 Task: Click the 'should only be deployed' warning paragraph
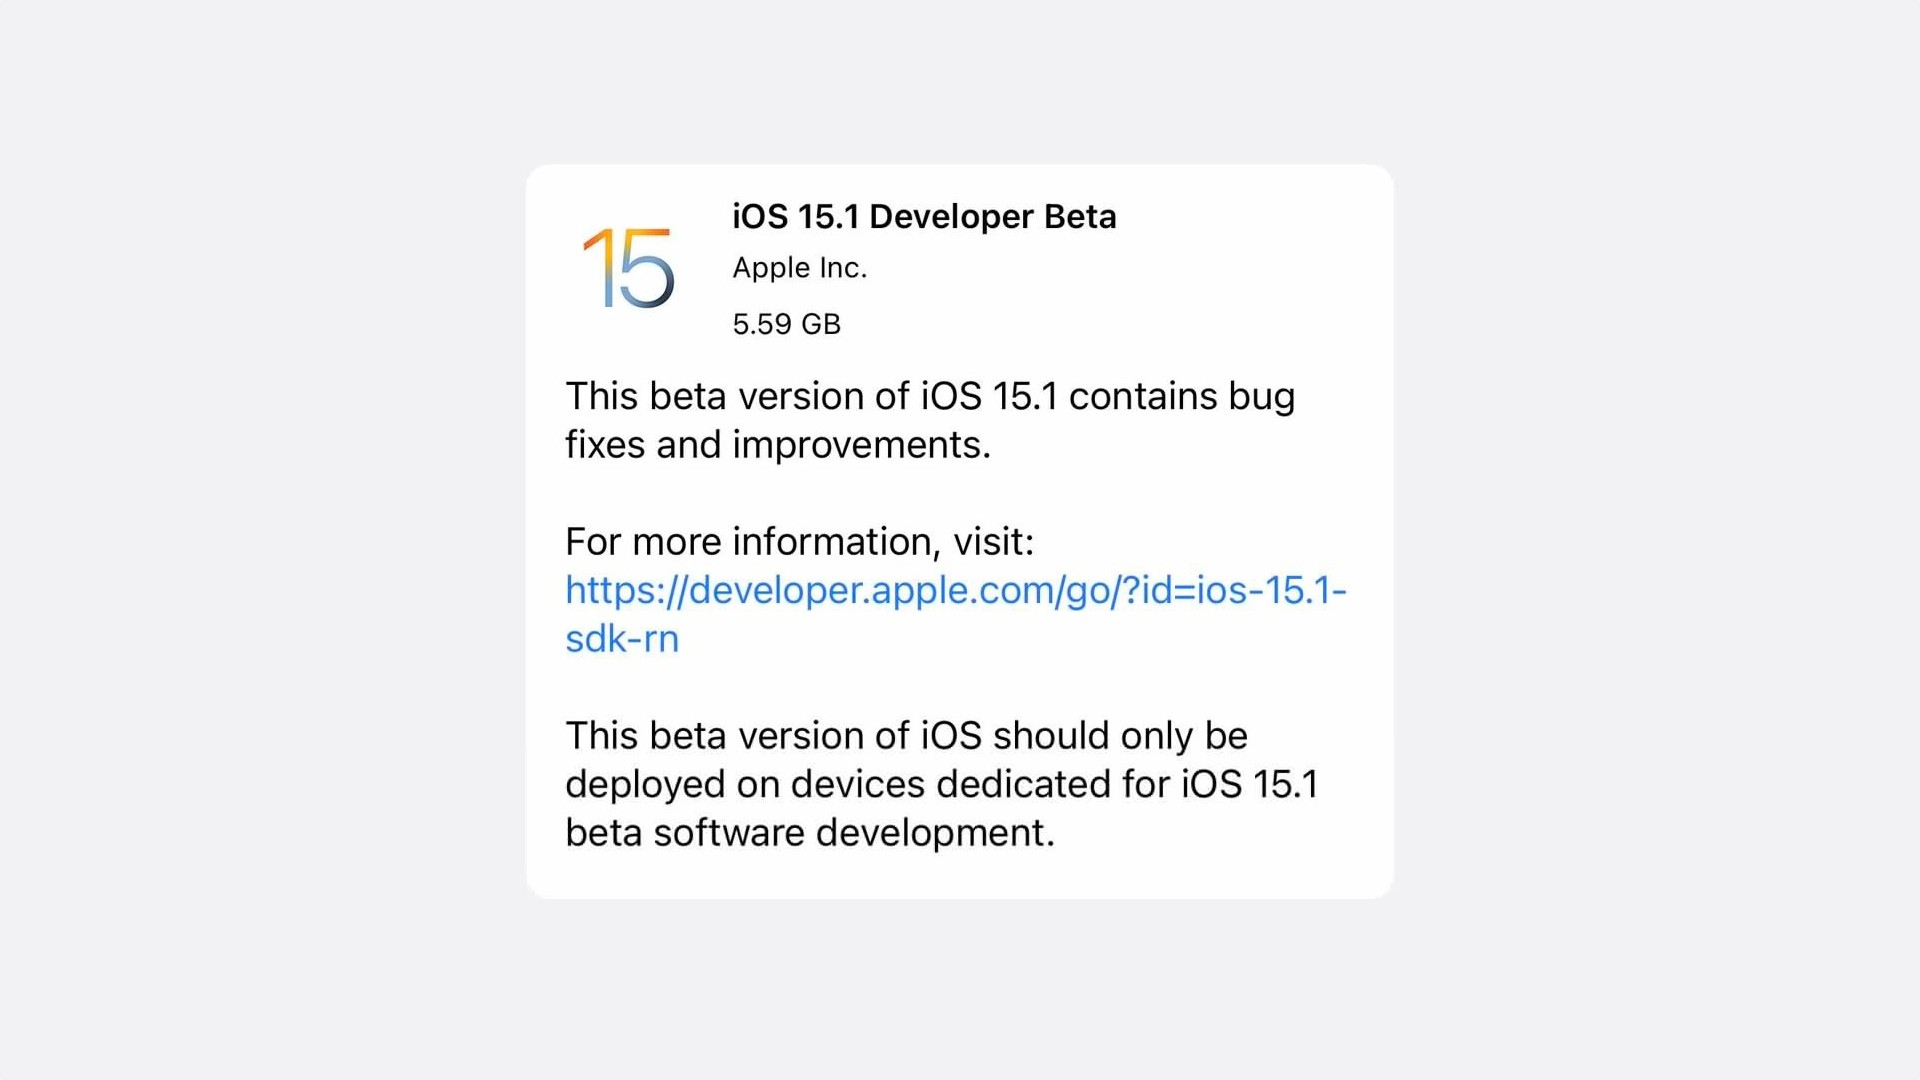pos(941,784)
